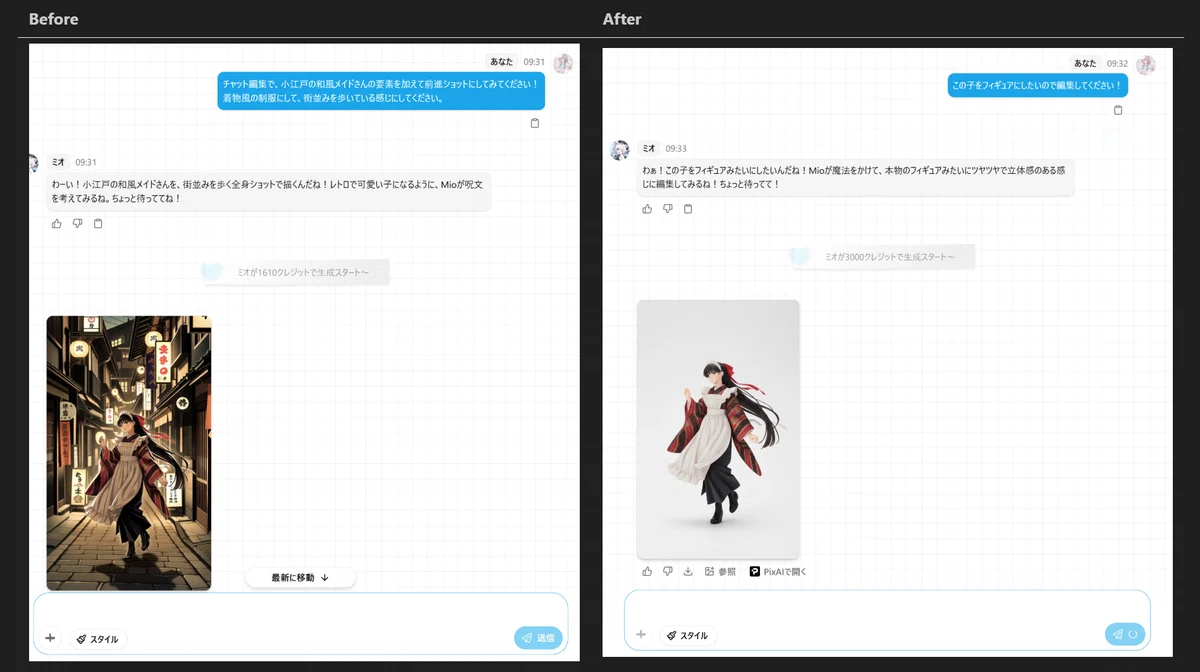
Task: Click PixAIで開く link under figure image
Action: (x=778, y=572)
